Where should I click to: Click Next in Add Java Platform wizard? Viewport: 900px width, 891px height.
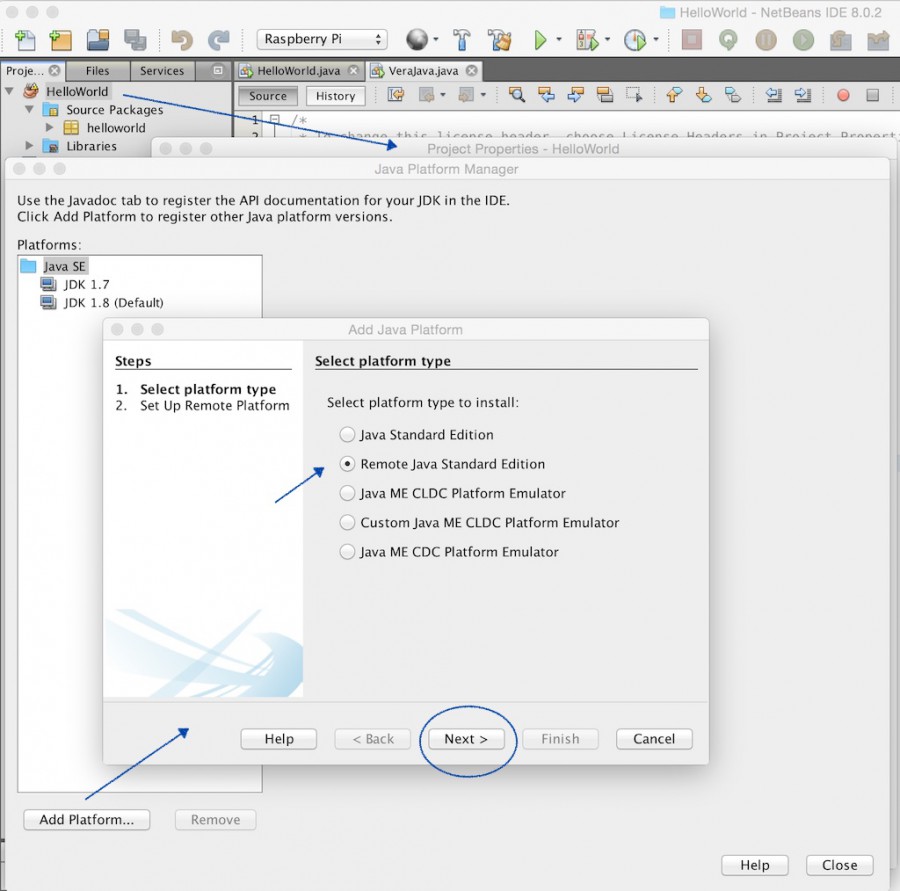coord(466,739)
